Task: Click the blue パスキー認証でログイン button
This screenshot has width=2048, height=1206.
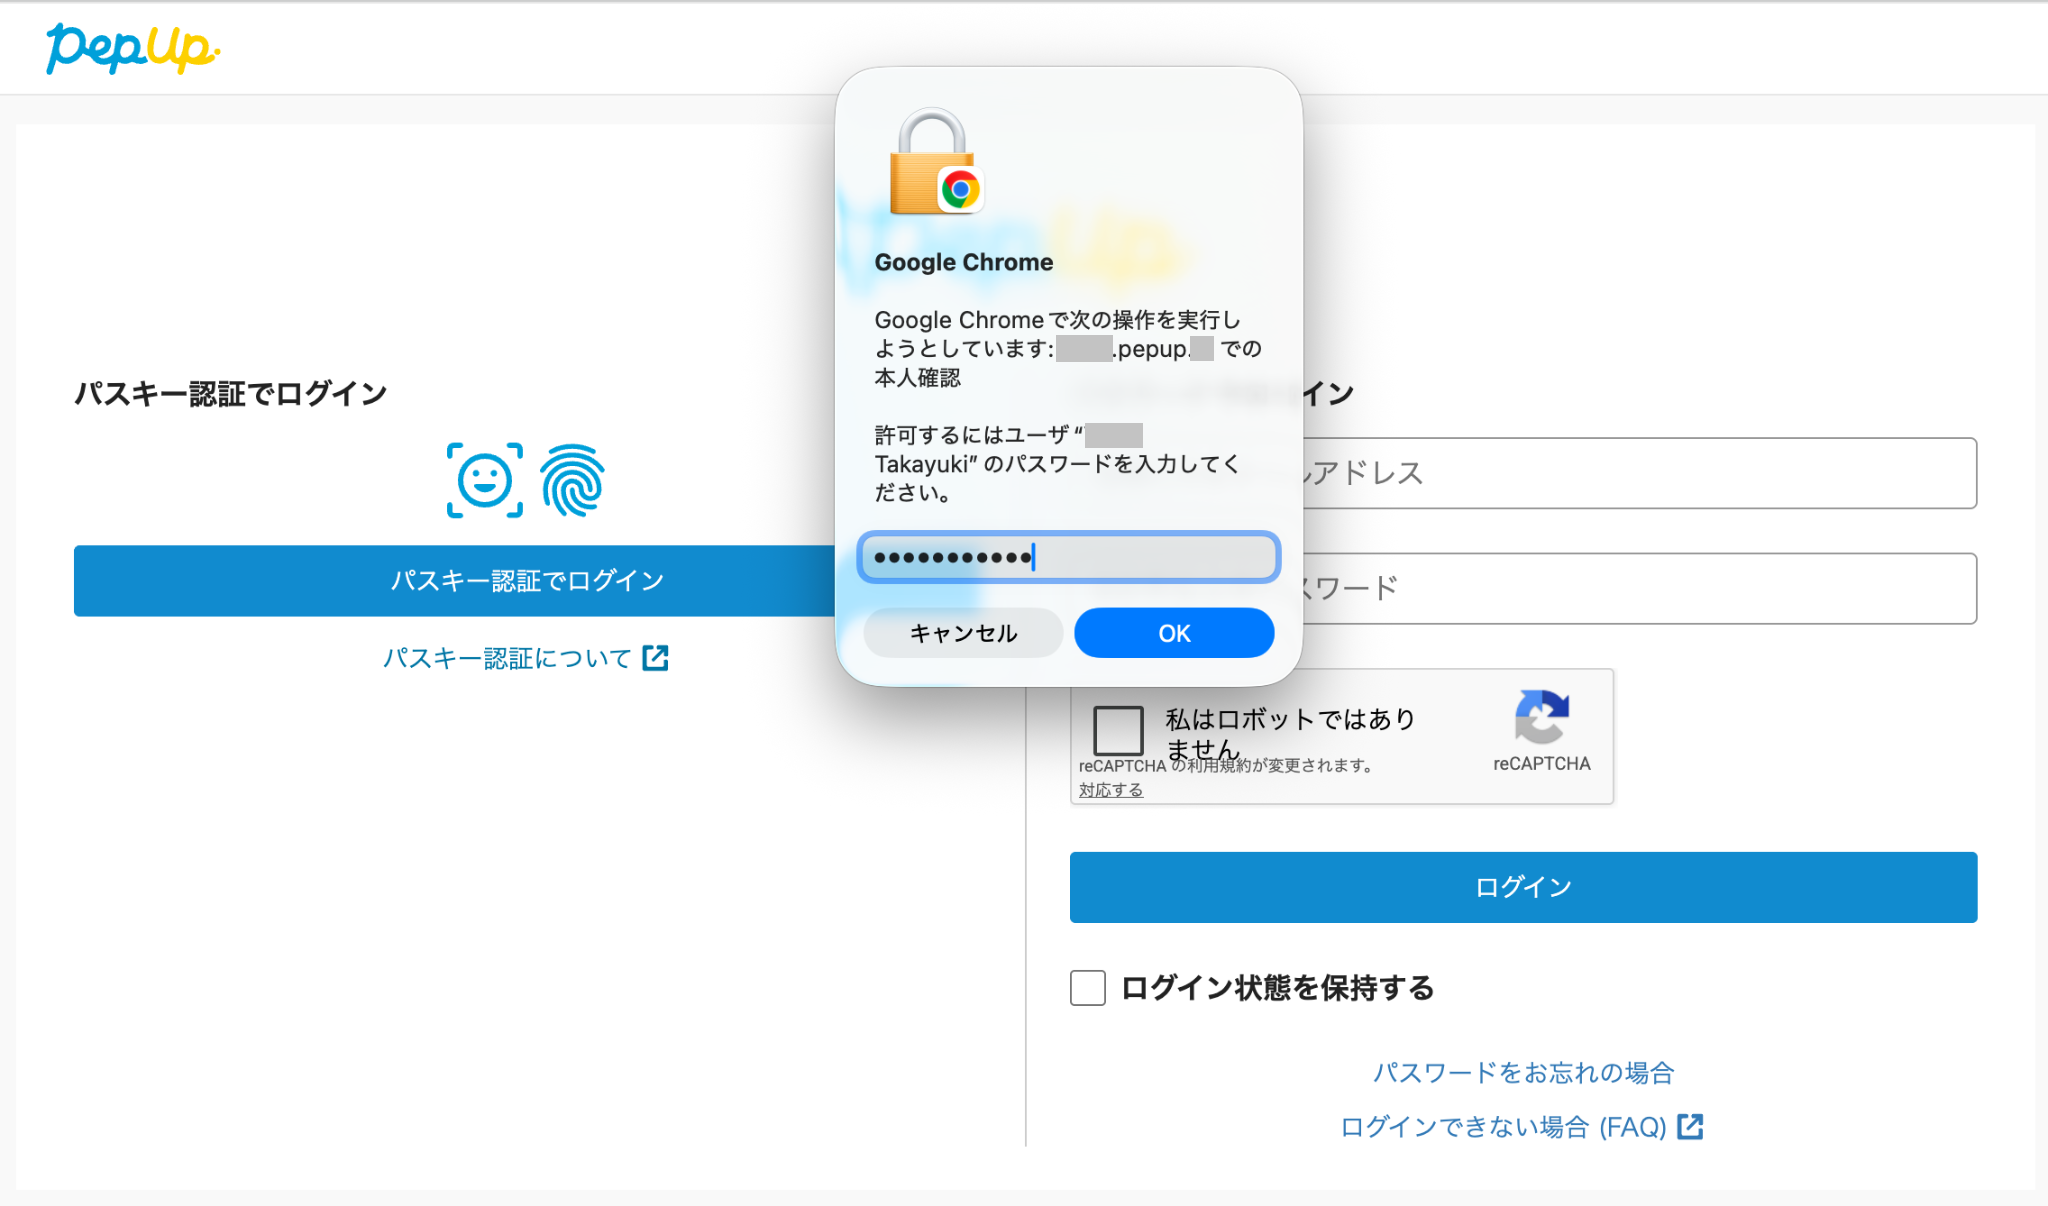Action: click(454, 580)
